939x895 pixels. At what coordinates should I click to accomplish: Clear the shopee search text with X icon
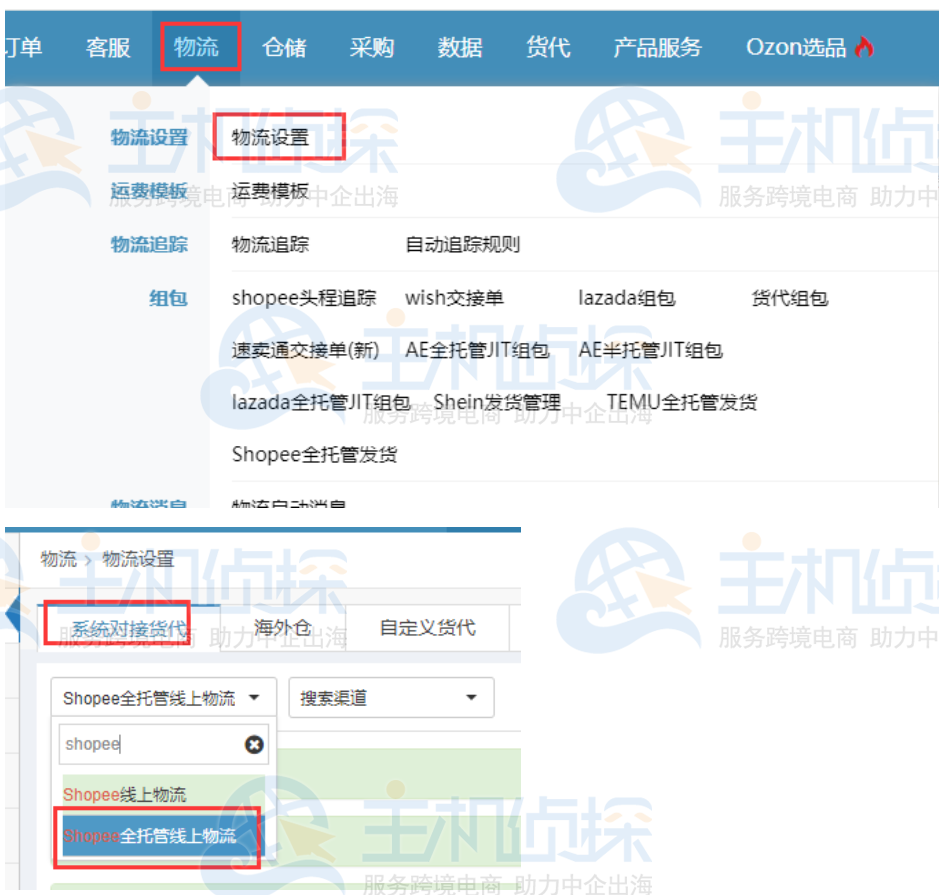pyautogui.click(x=254, y=744)
